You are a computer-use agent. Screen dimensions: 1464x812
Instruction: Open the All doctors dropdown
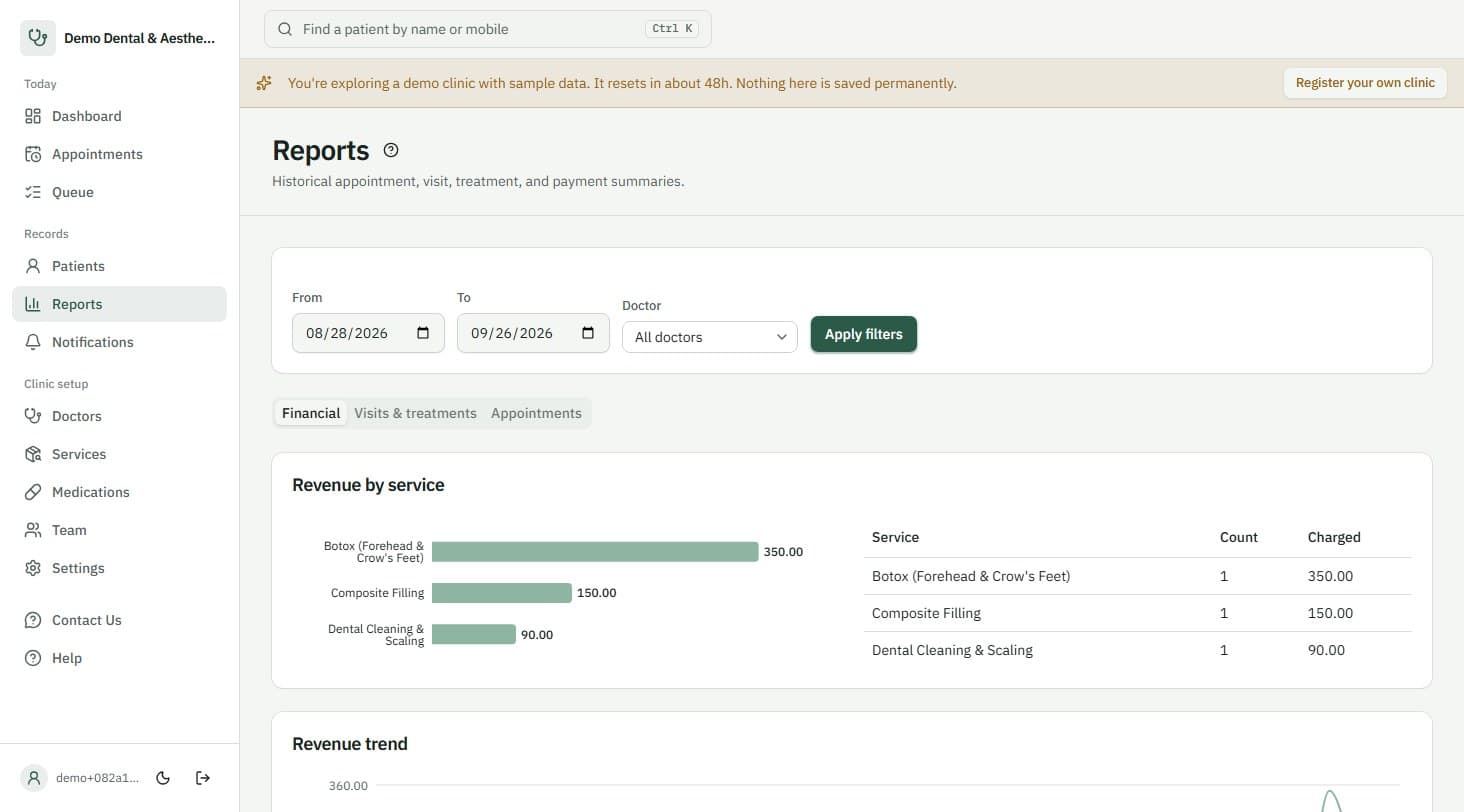[x=710, y=337]
